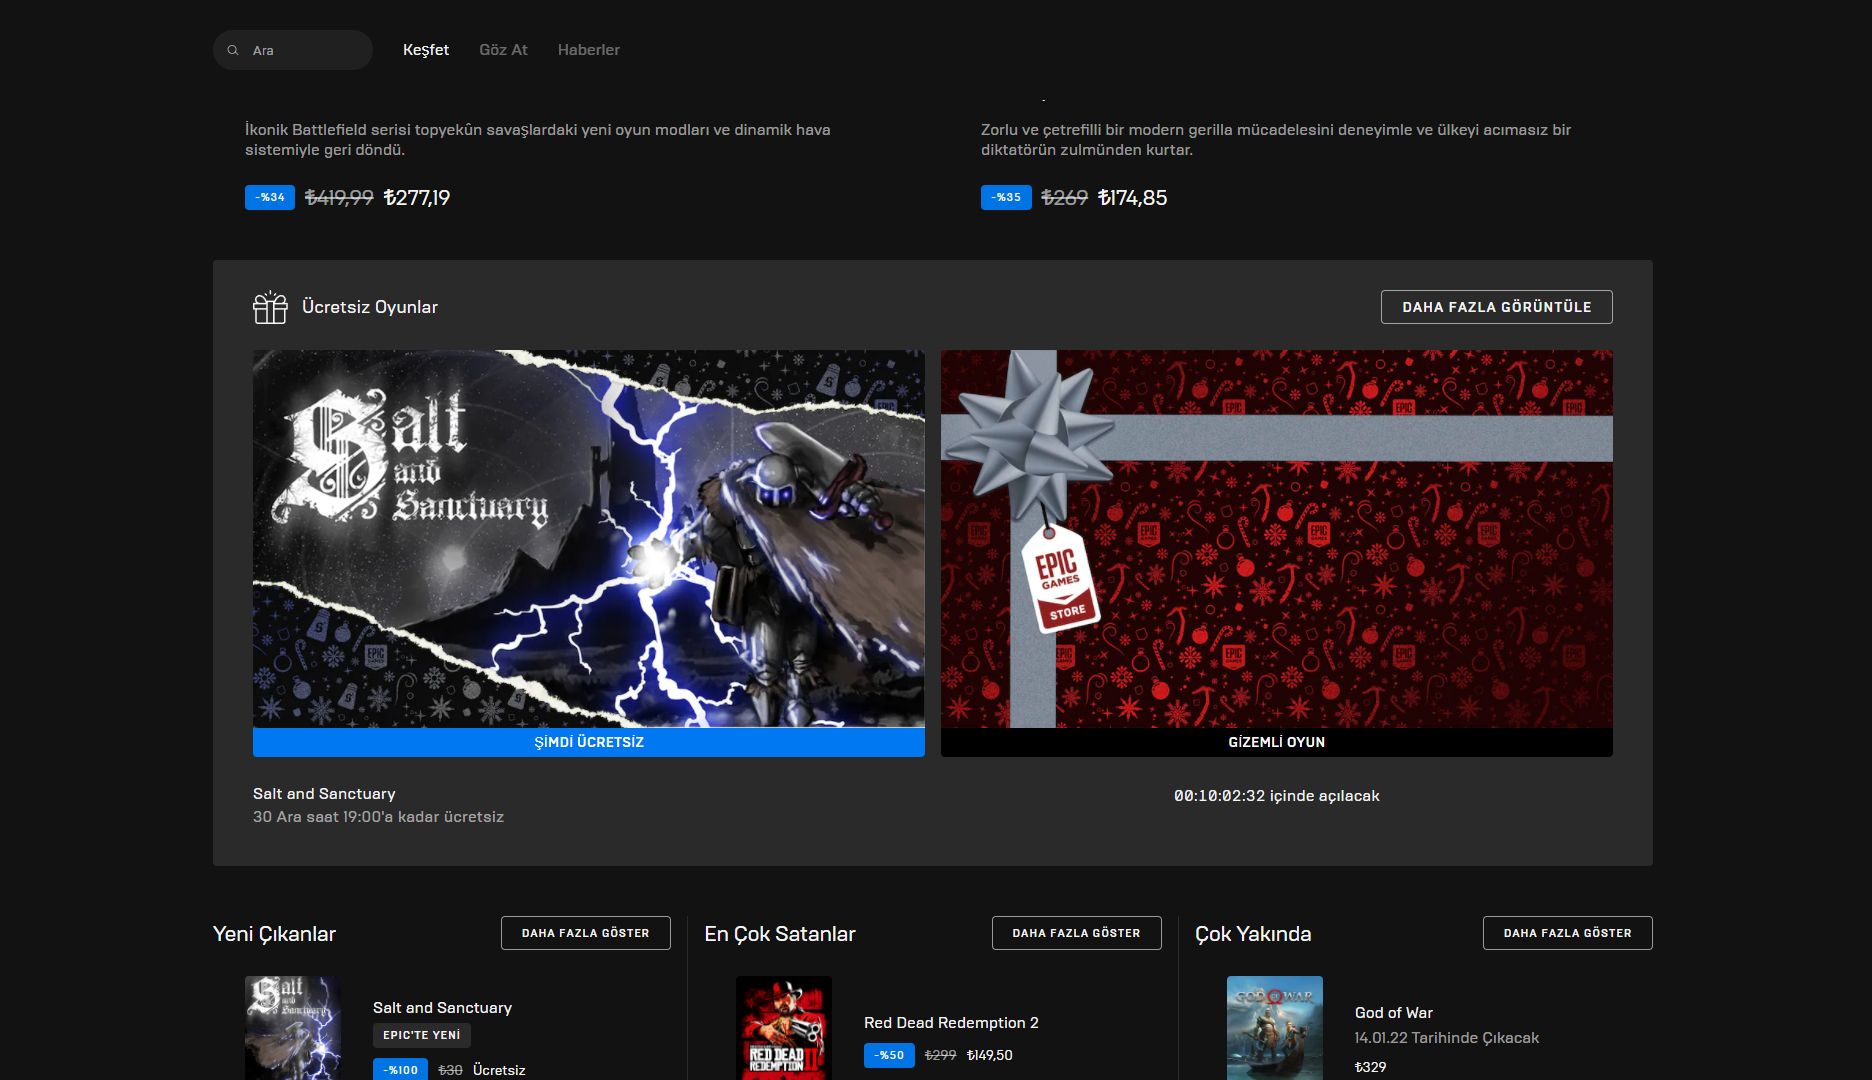The image size is (1872, 1080).
Task: Click the Epic Games tag on the mystery banner
Action: (x=1062, y=580)
